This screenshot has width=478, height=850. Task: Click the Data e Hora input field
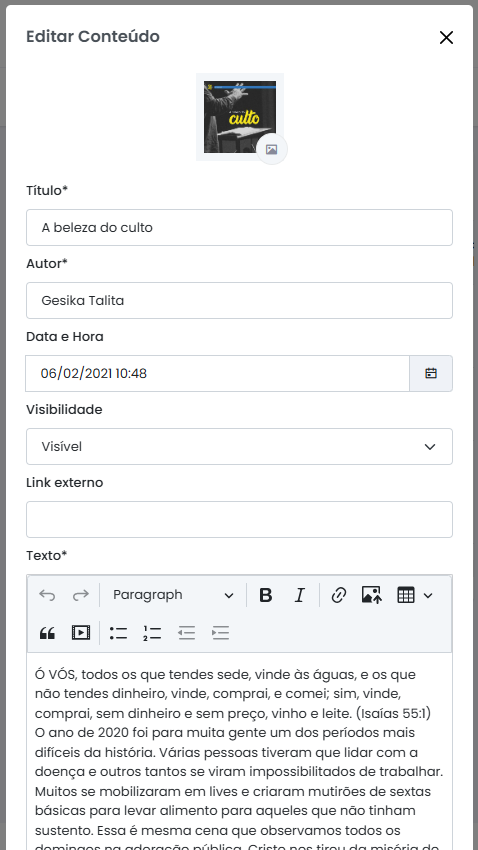click(217, 374)
